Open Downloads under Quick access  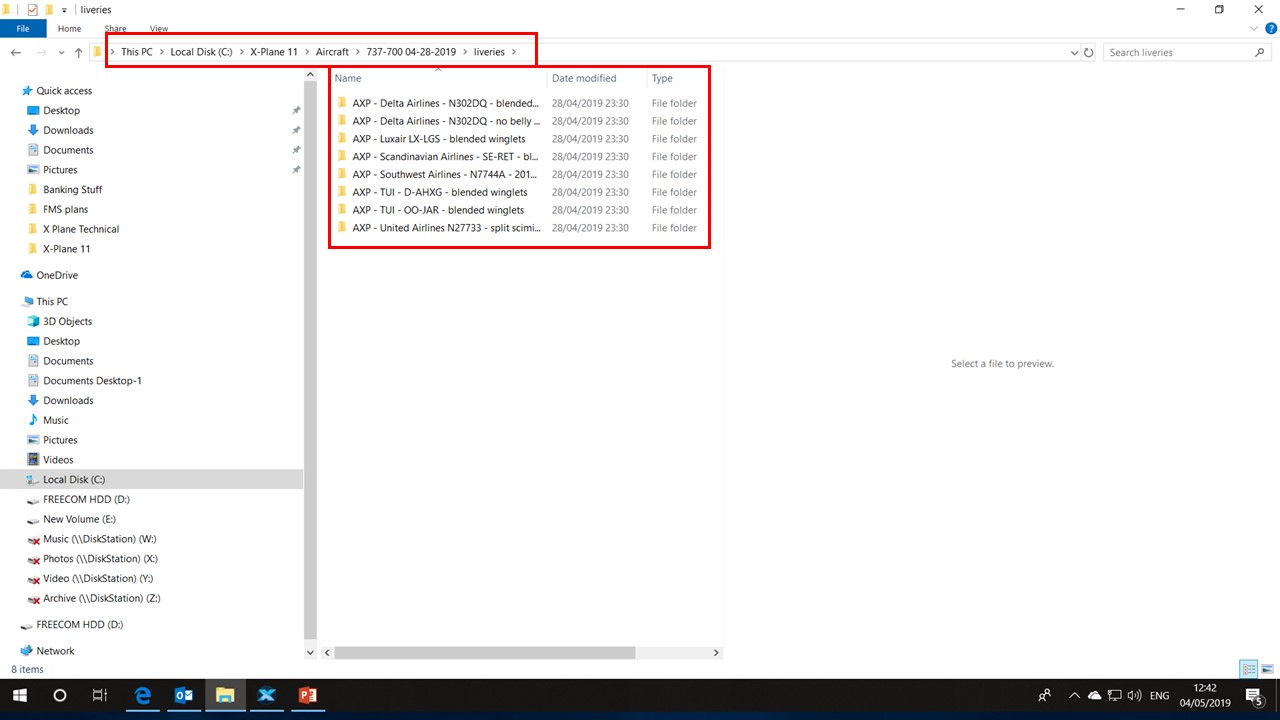[x=68, y=130]
